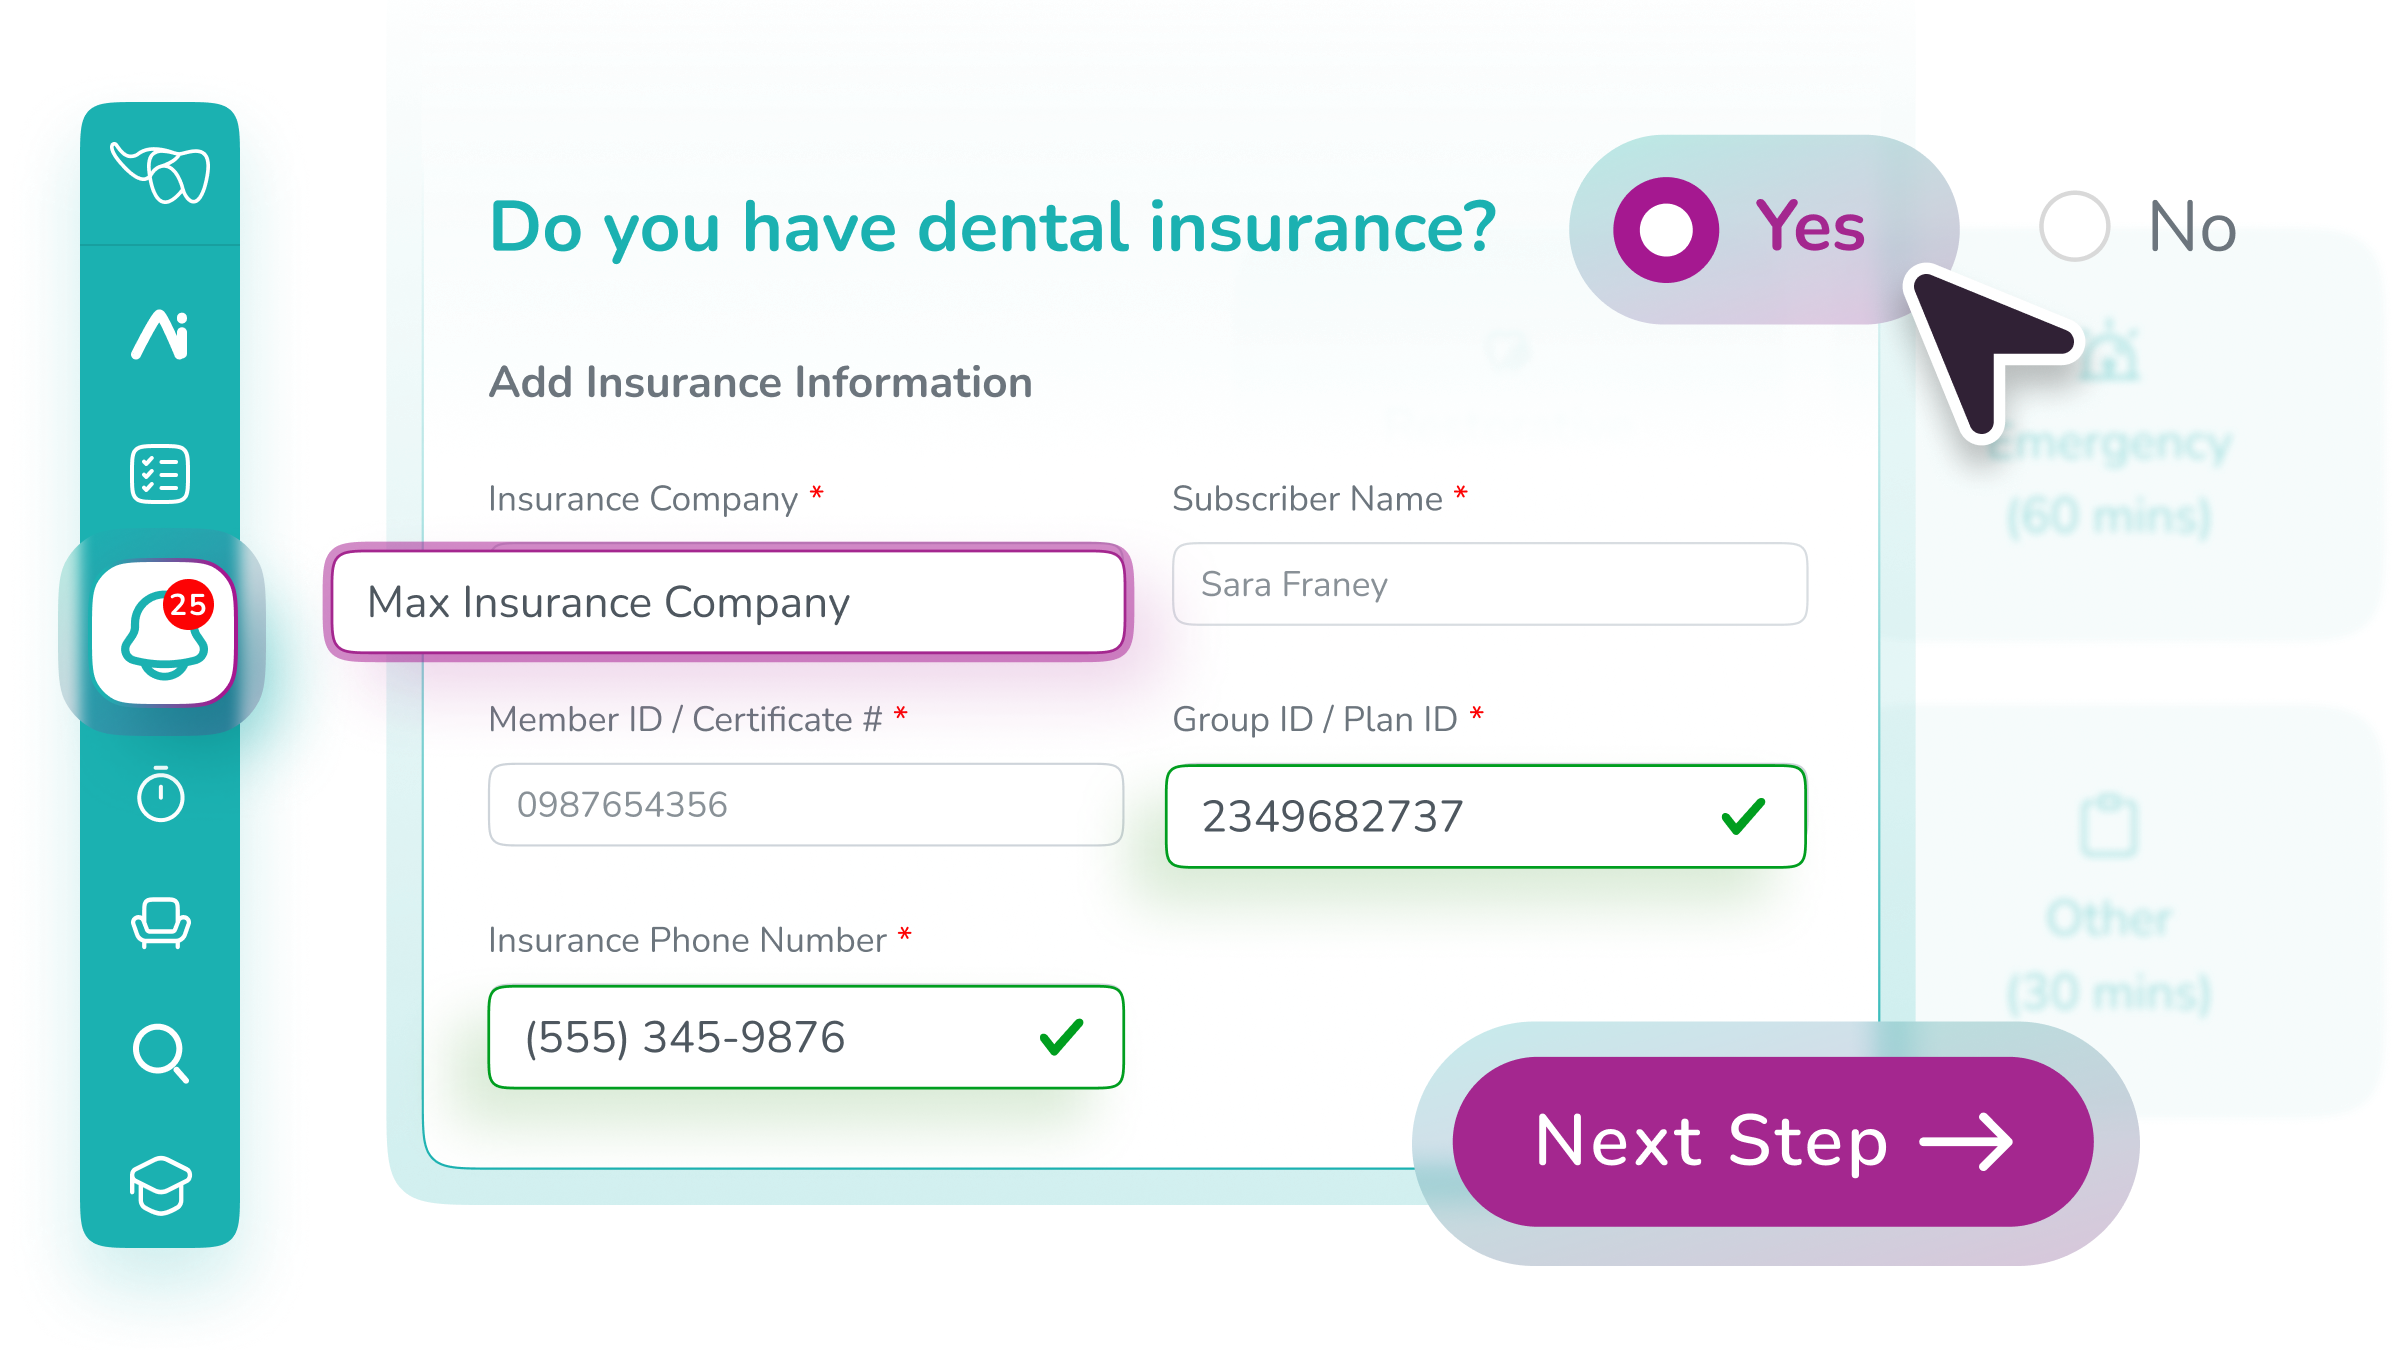Click the Member ID / Certificate # field
Screen dimensions: 2400x1350
(805, 805)
